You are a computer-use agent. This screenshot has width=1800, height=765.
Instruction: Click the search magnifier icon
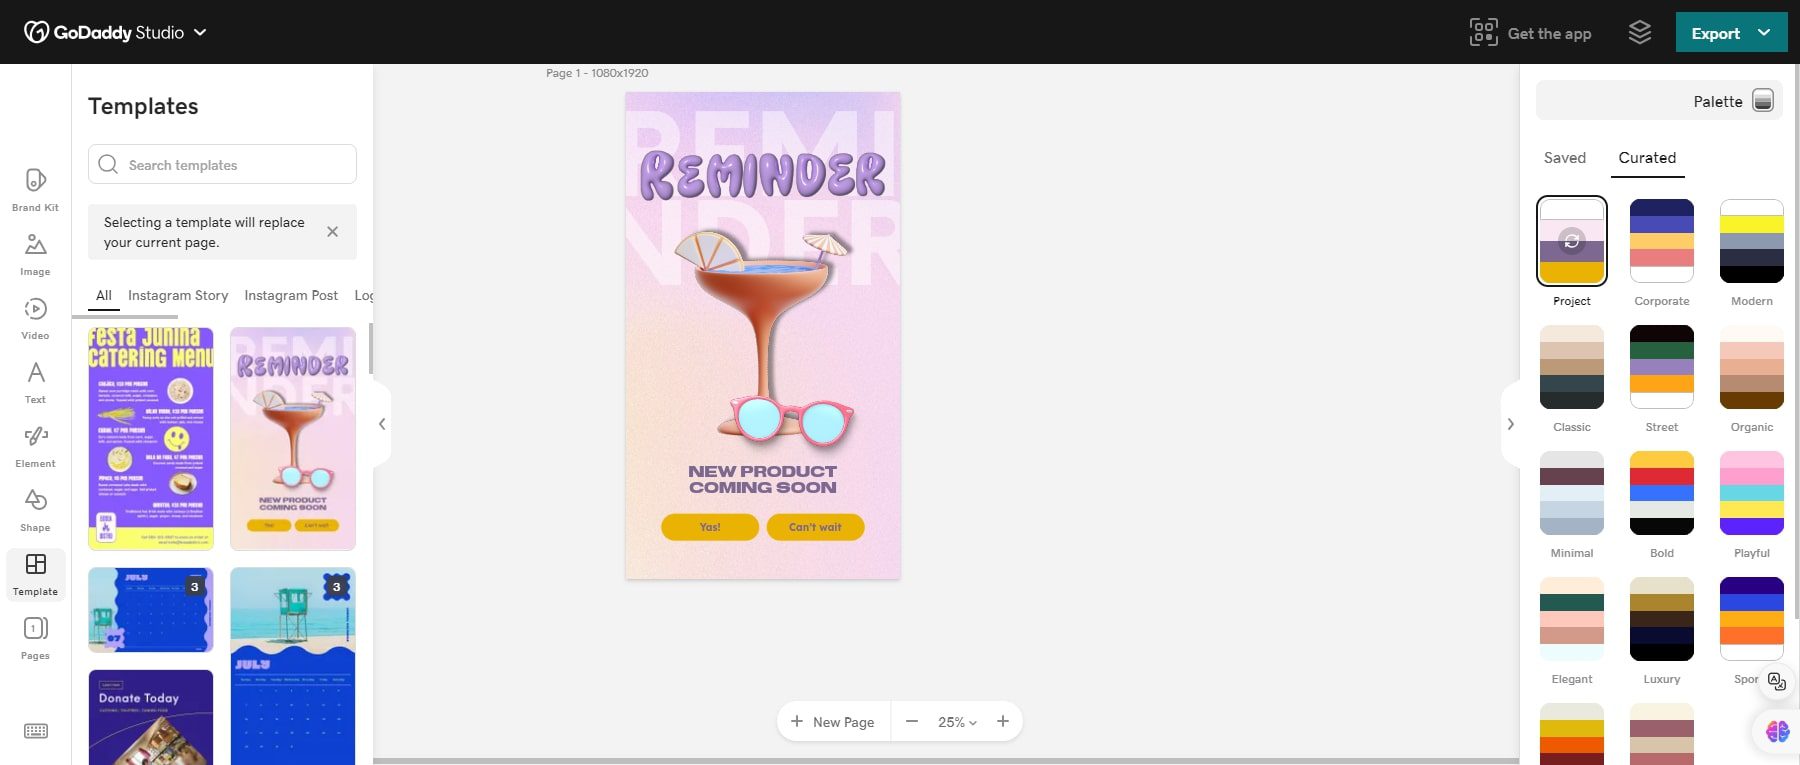(108, 164)
